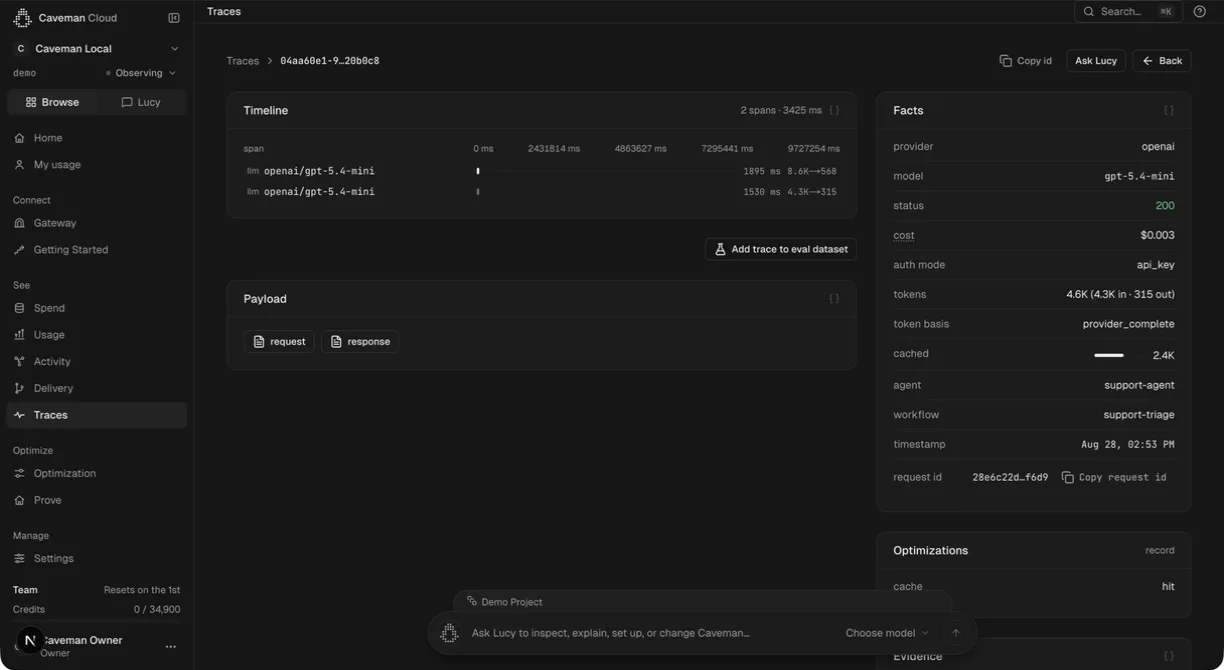Select the first openai/gpt-5.4-mini span, 1895 ms

[541, 171]
